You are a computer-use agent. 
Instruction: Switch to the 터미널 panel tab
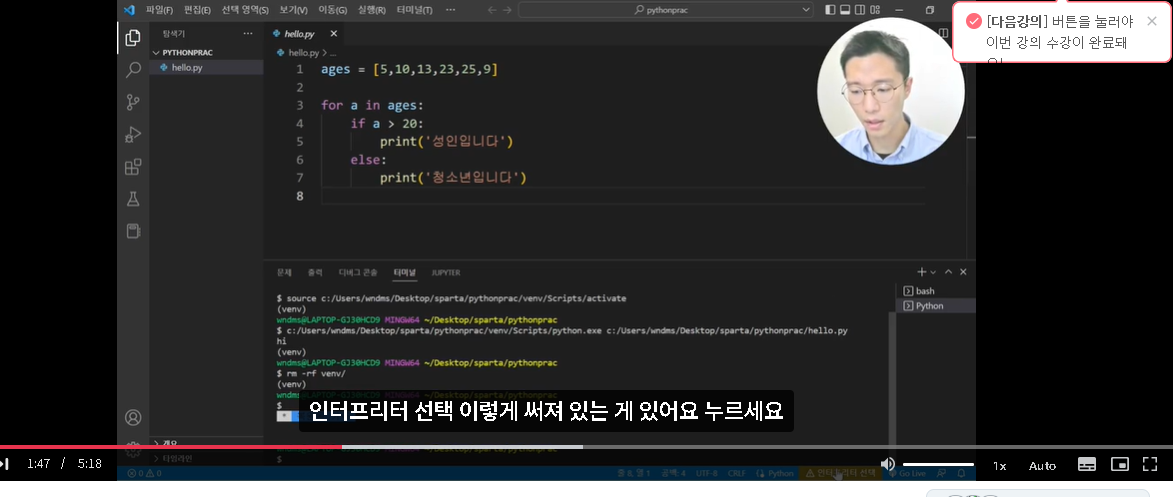pyautogui.click(x=405, y=272)
